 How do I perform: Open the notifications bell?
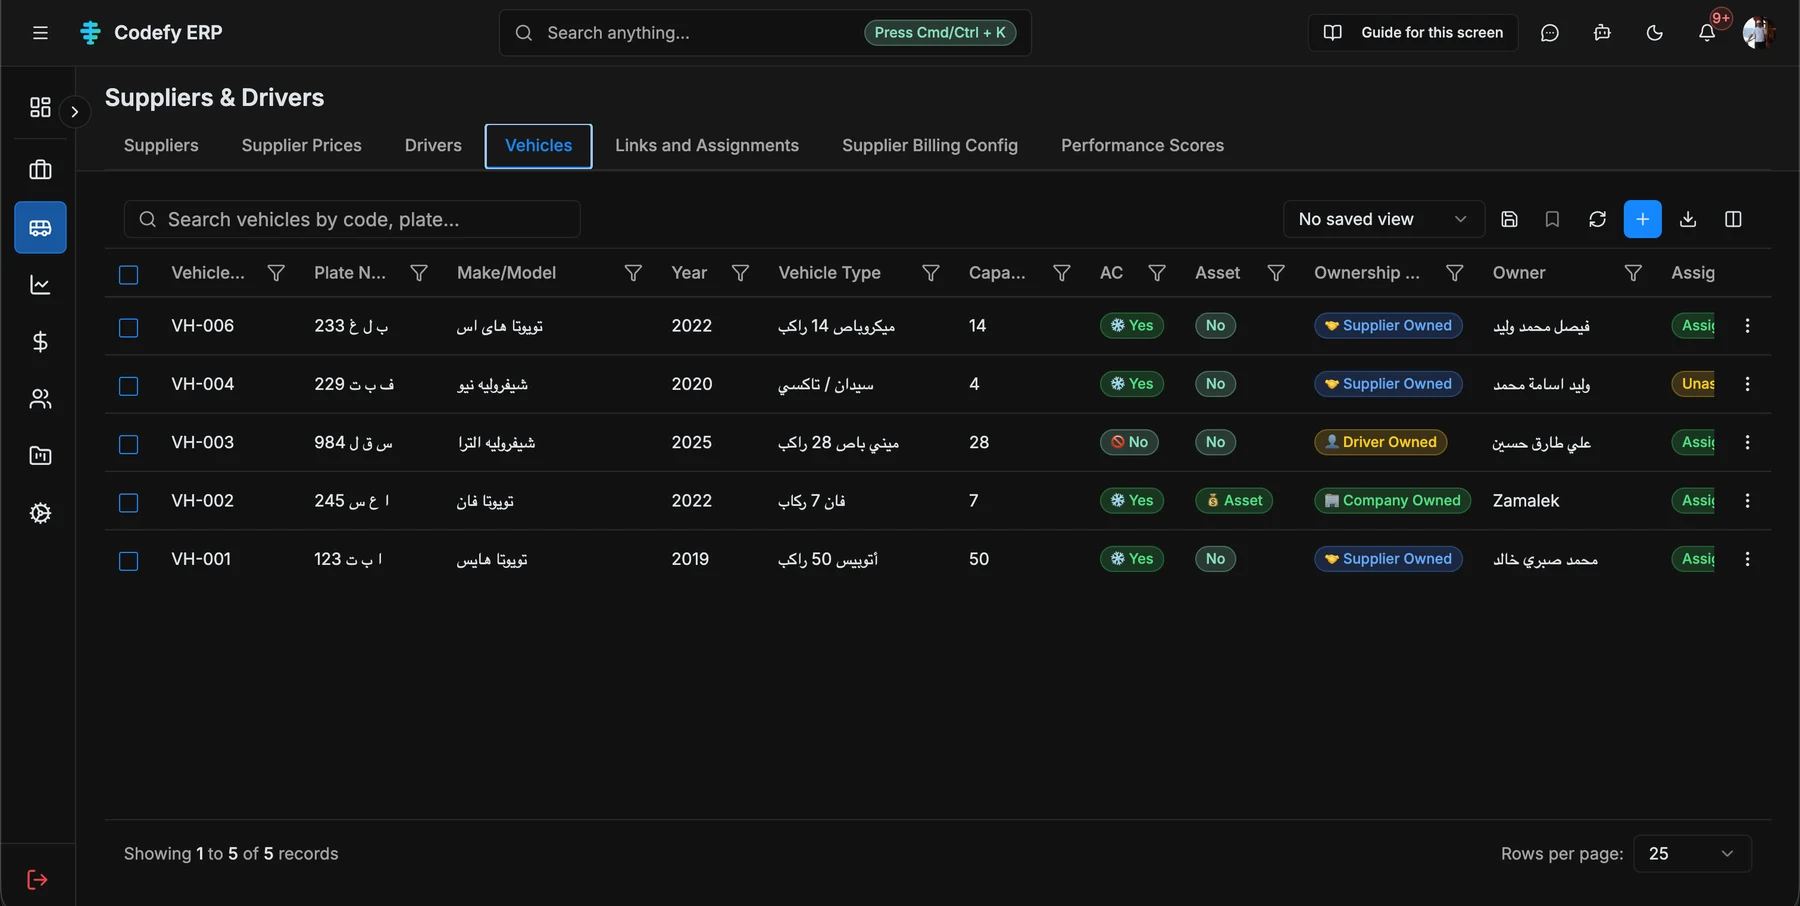pyautogui.click(x=1707, y=33)
